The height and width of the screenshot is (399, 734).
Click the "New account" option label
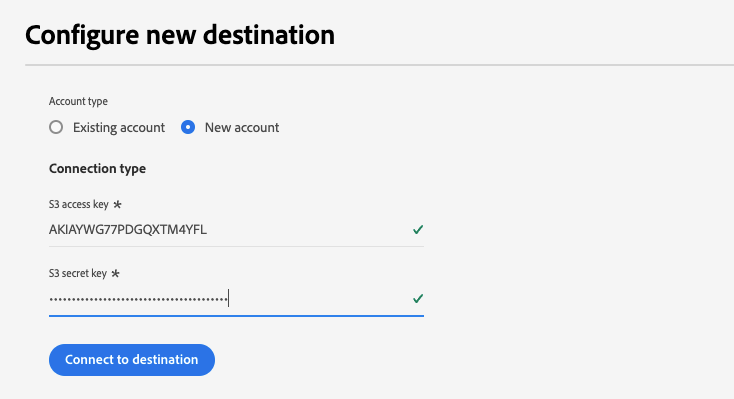pyautogui.click(x=242, y=127)
